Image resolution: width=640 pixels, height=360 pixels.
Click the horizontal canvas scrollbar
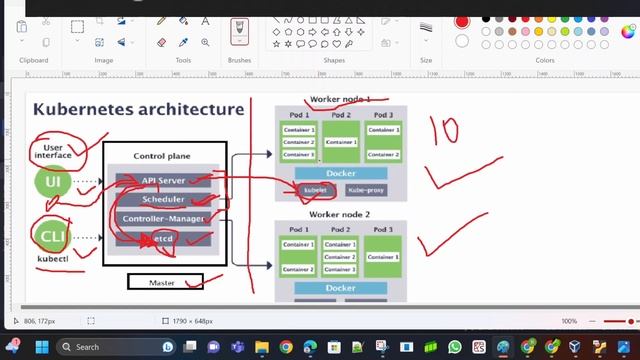pos(330,307)
